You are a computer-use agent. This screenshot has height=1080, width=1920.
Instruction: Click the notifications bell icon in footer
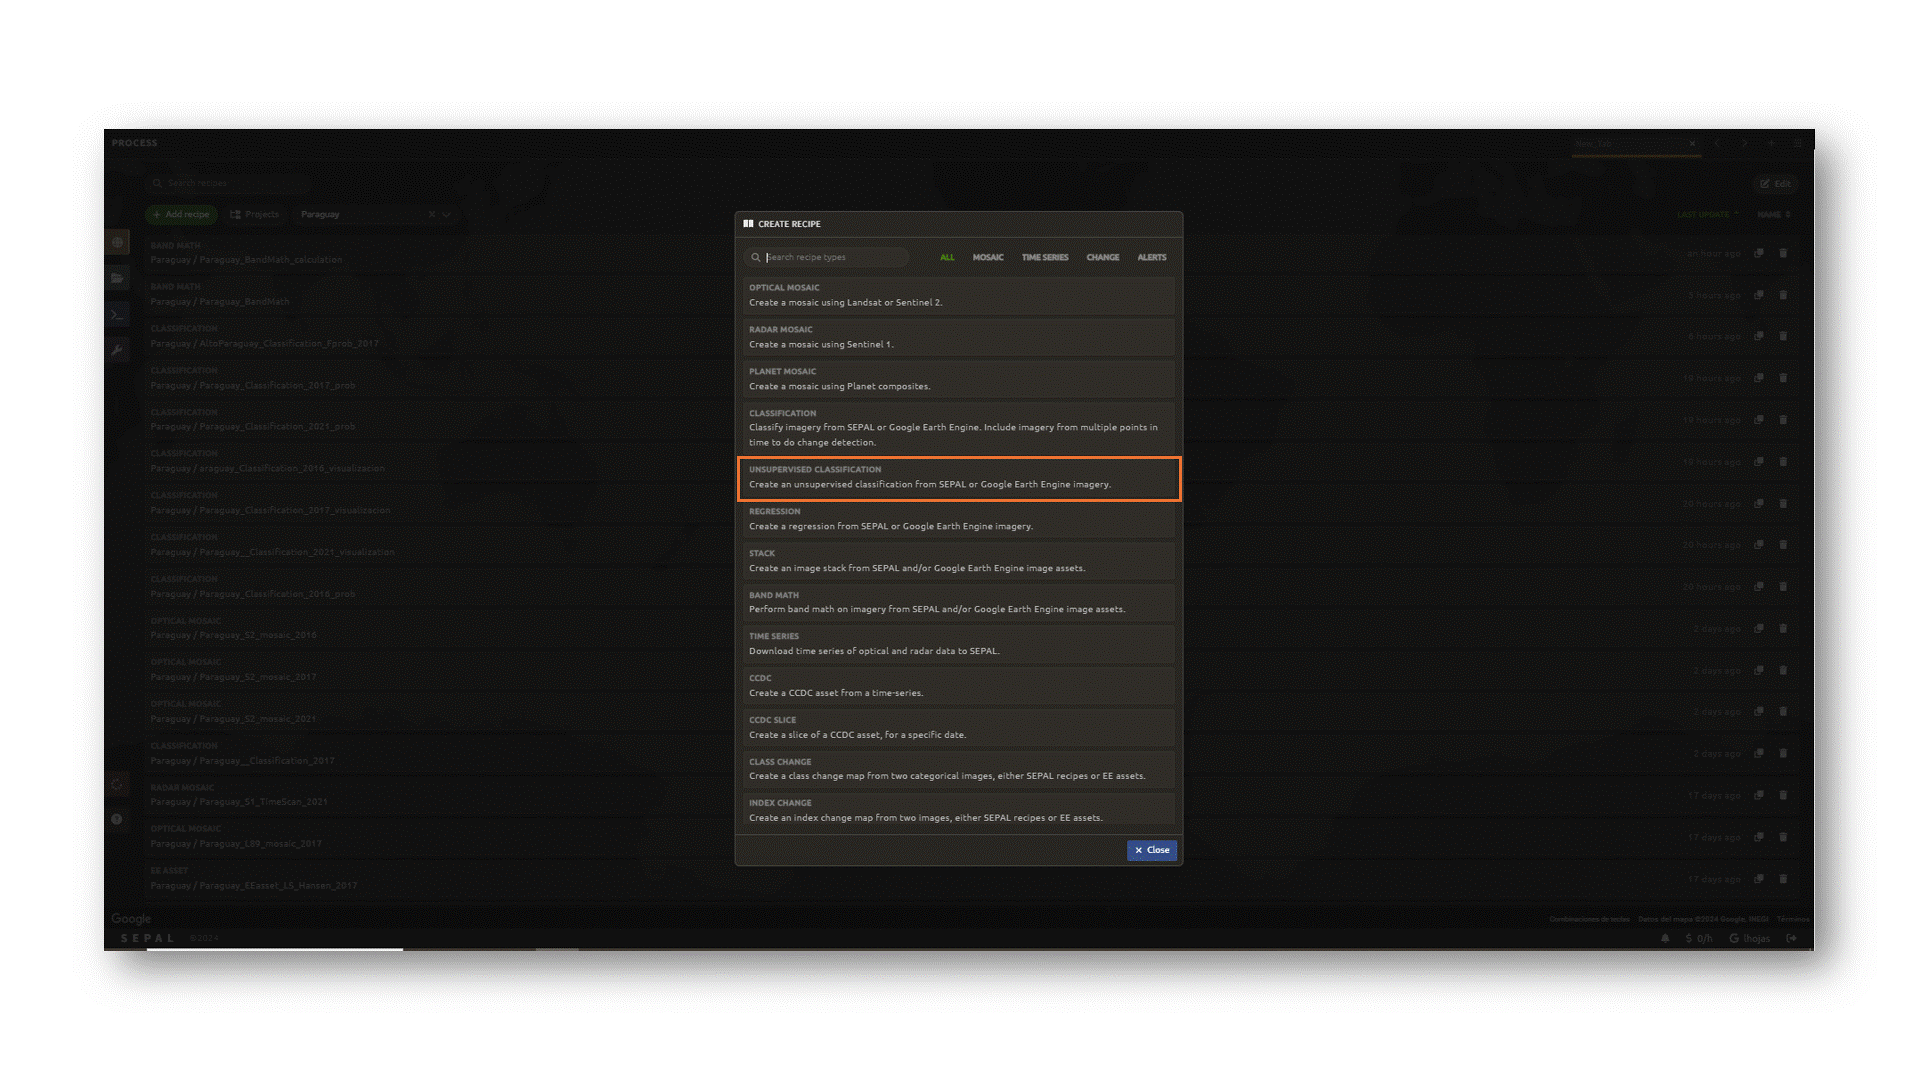(x=1665, y=938)
